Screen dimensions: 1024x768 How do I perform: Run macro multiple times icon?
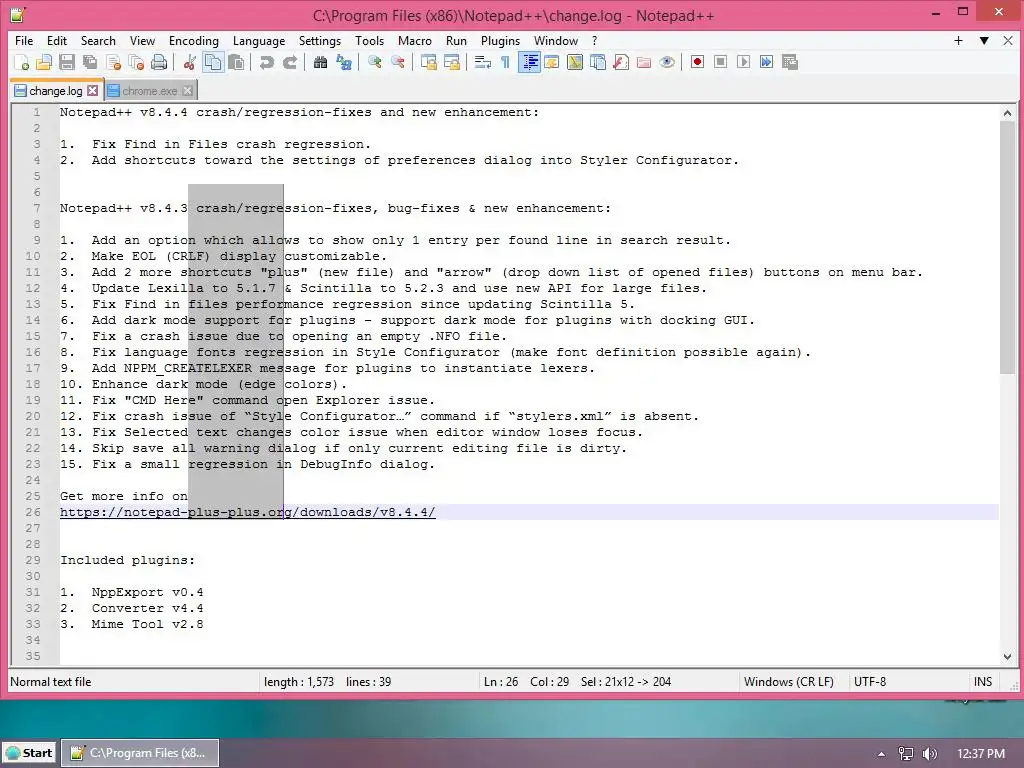point(767,62)
